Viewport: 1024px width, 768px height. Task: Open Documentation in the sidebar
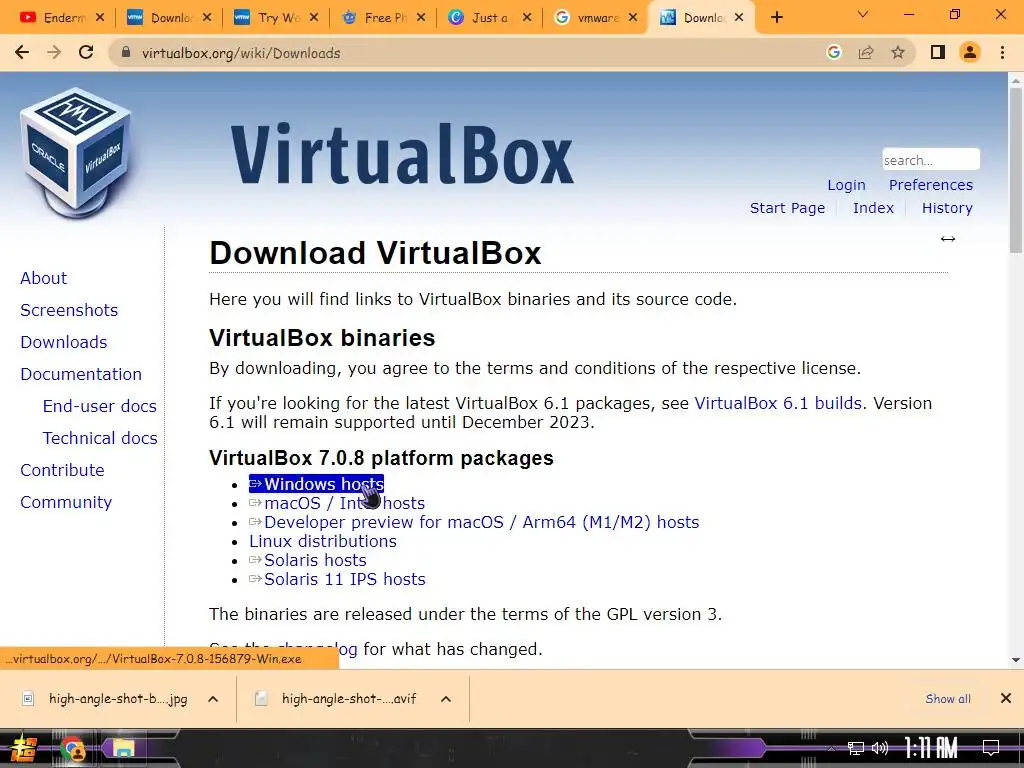(81, 374)
